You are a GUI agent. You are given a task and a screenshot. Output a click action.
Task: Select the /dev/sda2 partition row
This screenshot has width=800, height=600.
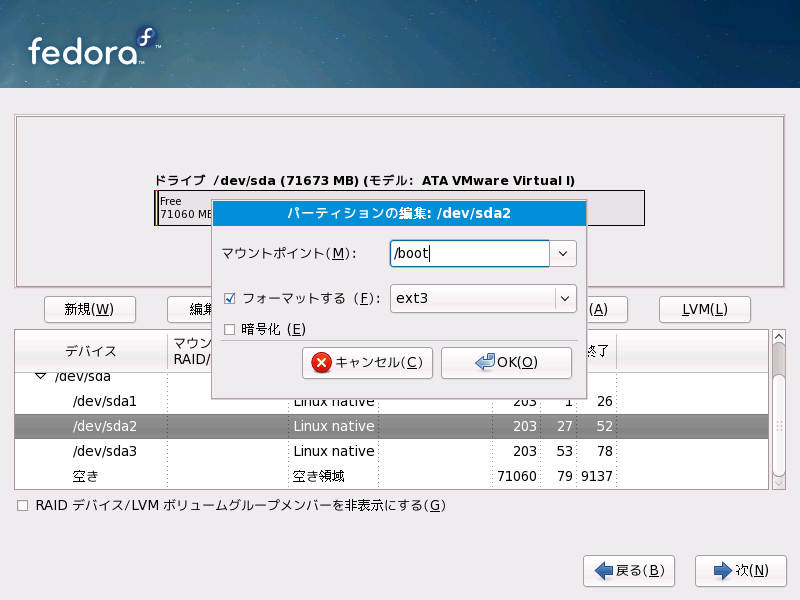[x=391, y=427]
